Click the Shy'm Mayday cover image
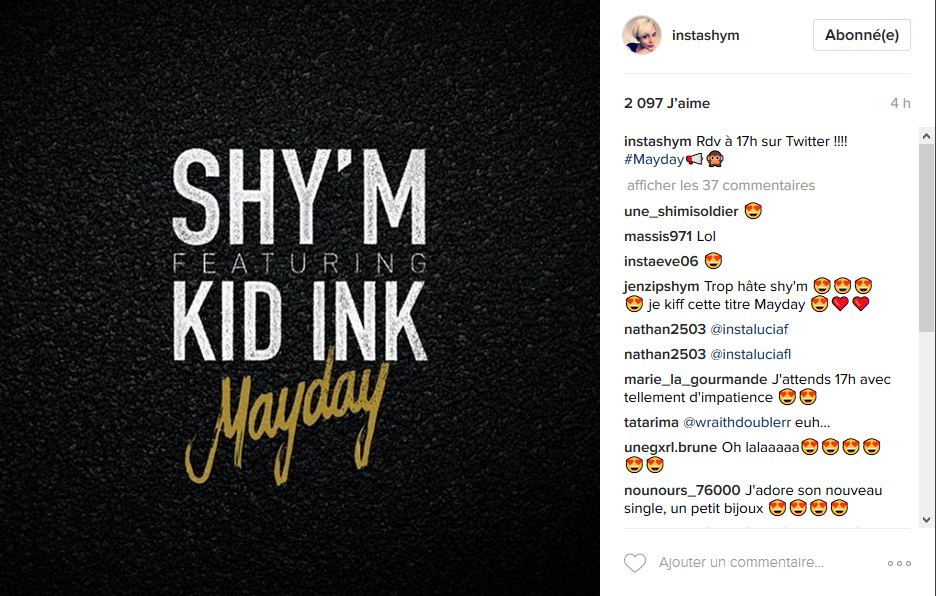This screenshot has height=596, width=936. [x=300, y=298]
